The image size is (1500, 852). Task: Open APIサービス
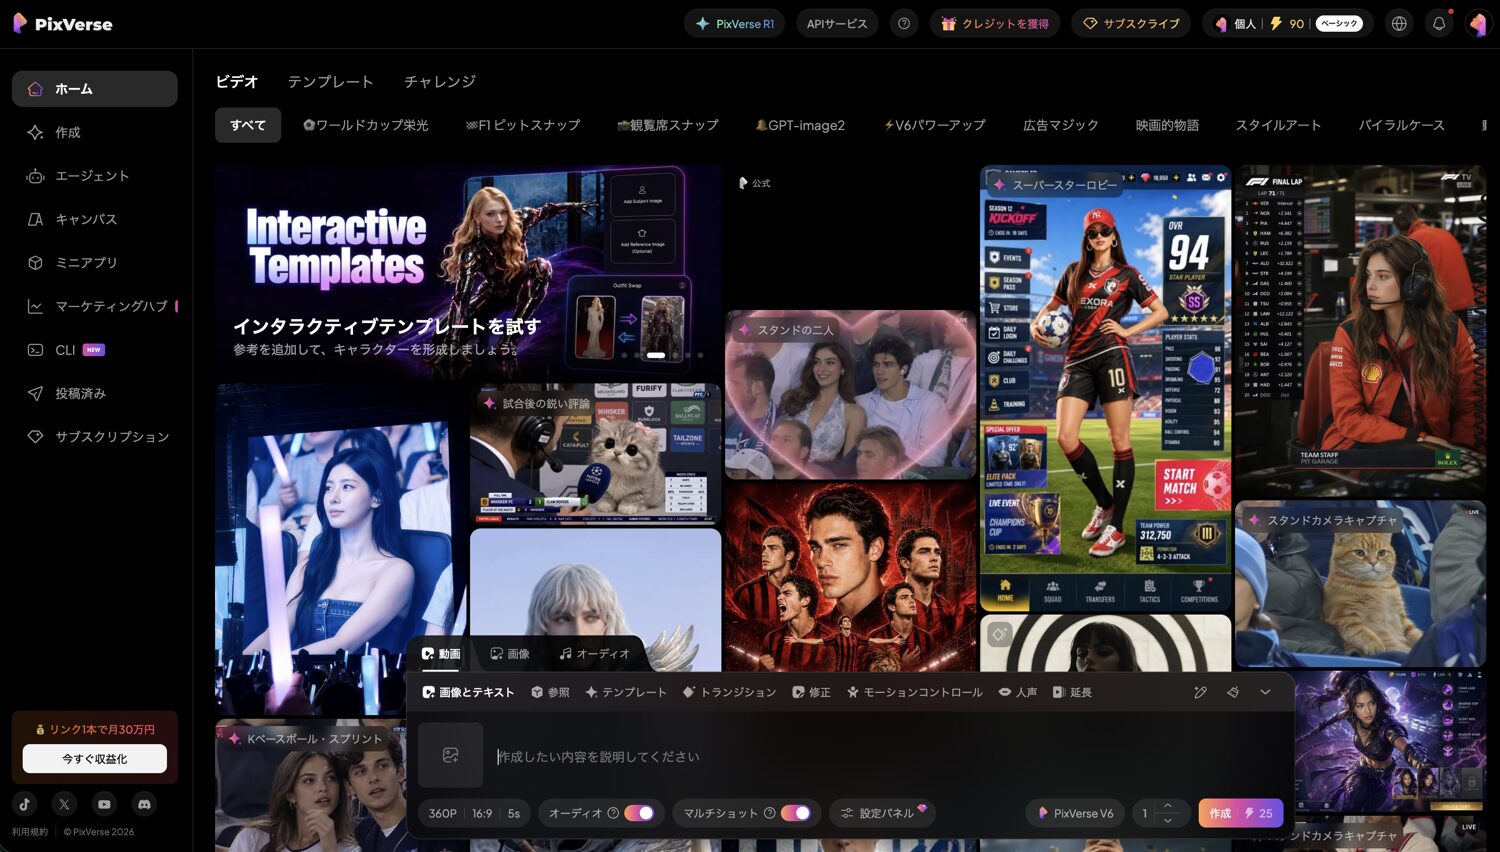(837, 23)
